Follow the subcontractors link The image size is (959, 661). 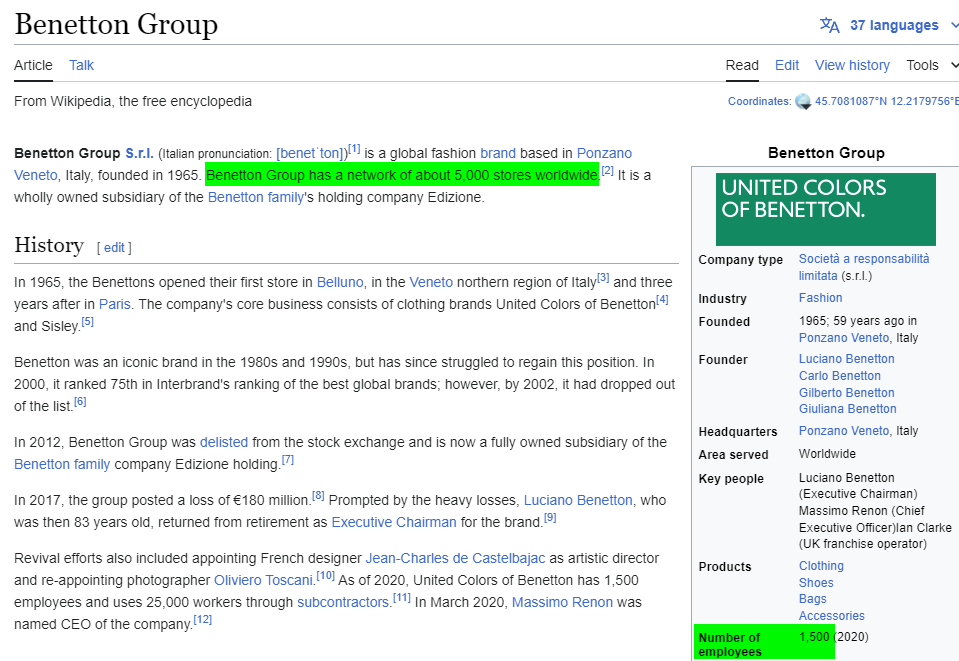coord(343,602)
